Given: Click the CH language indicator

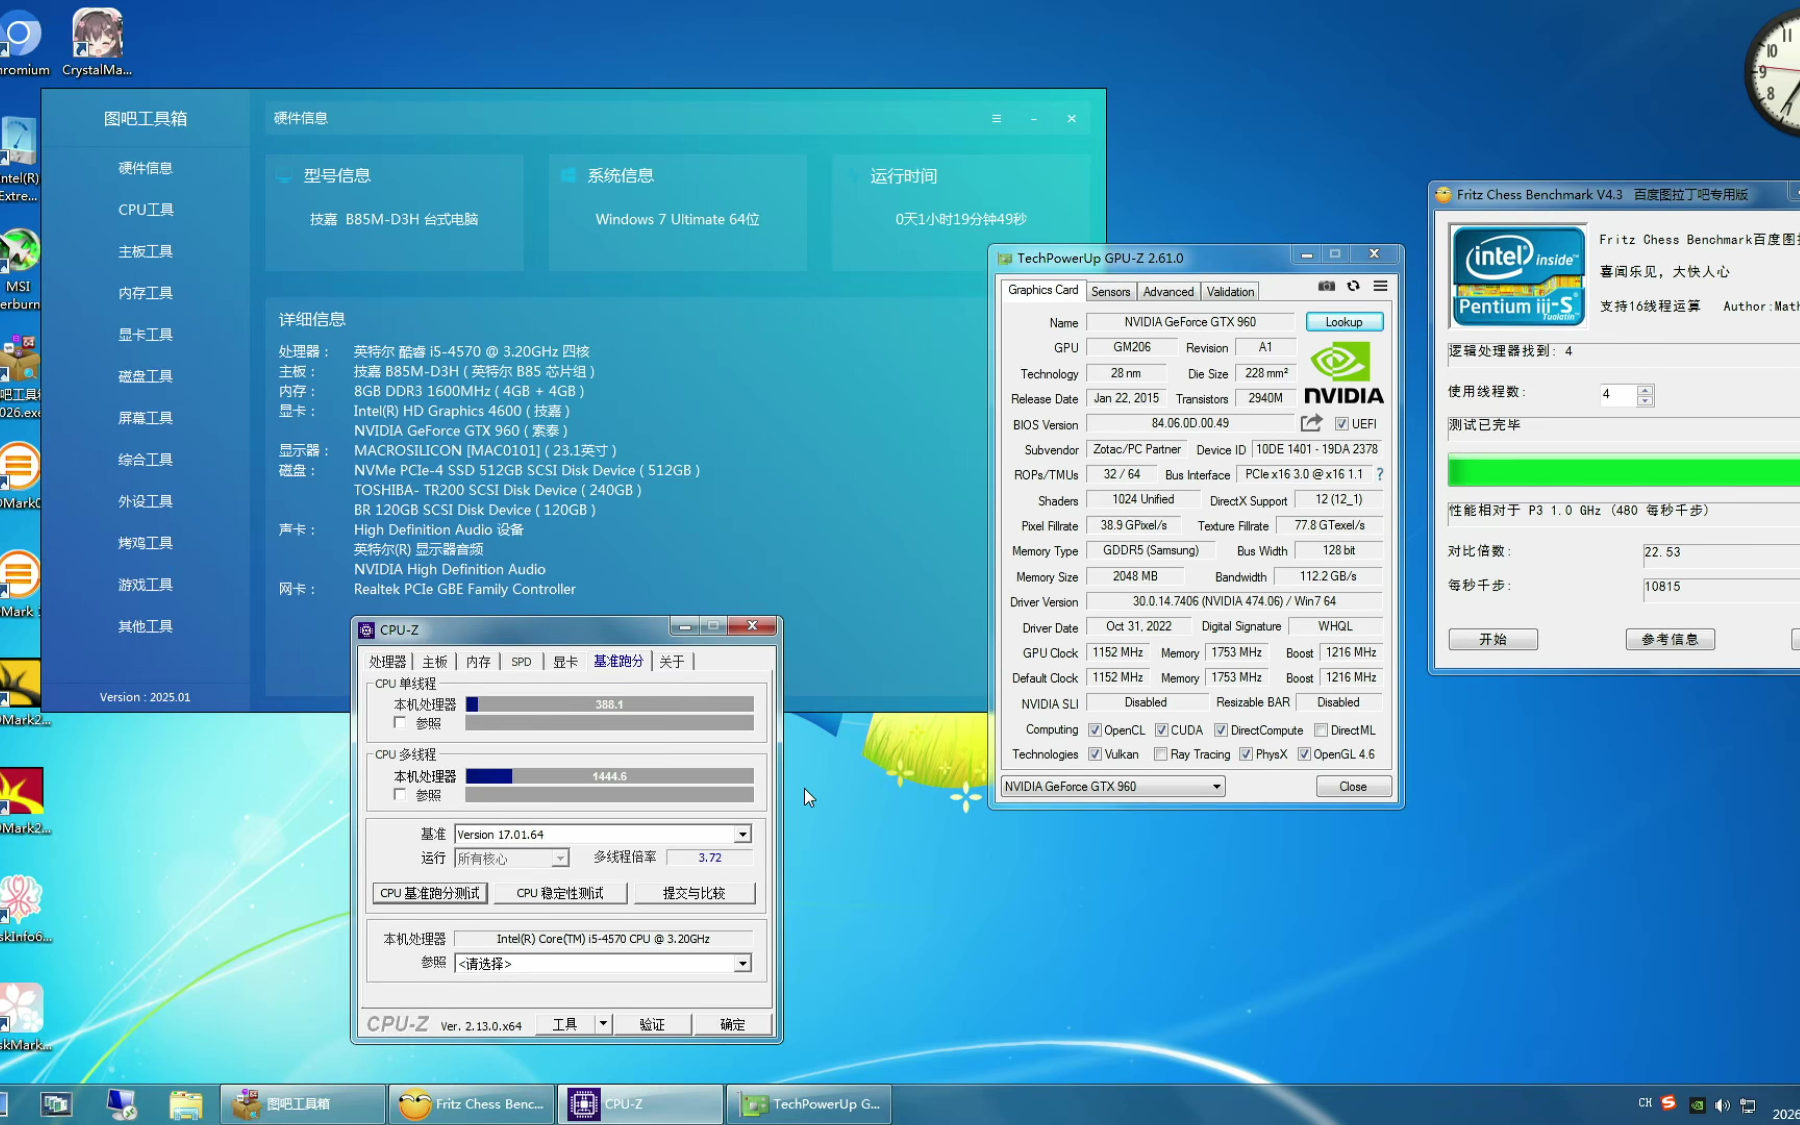Looking at the screenshot, I should pos(1645,1103).
